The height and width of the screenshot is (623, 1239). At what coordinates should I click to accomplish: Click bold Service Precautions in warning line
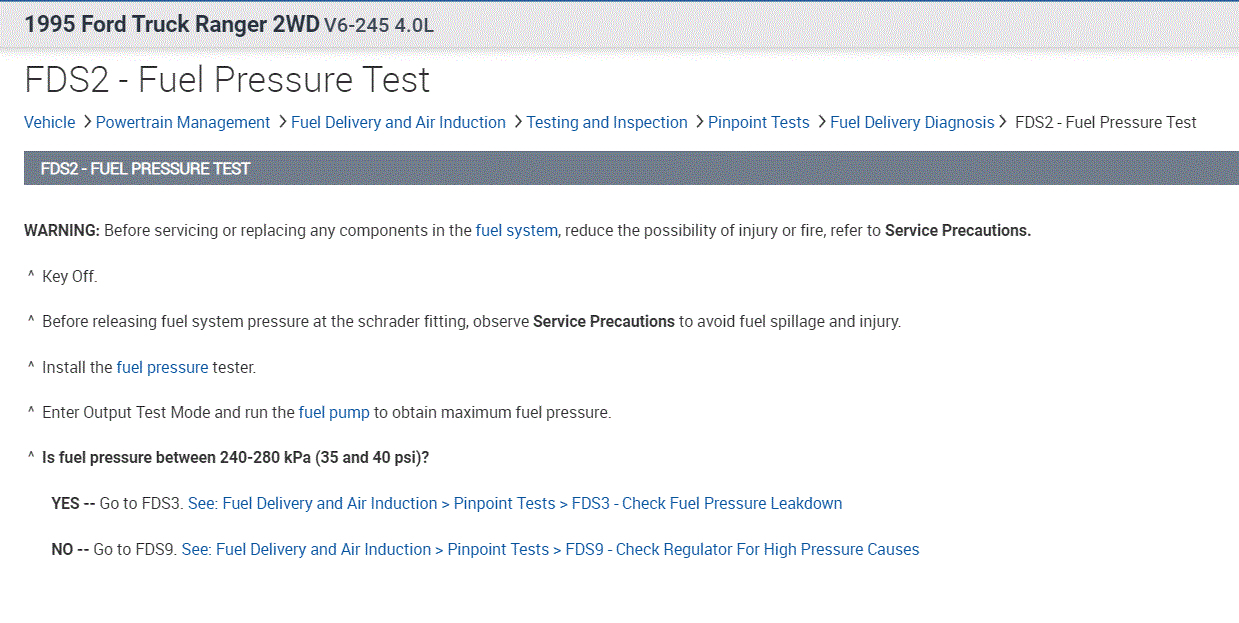point(957,230)
